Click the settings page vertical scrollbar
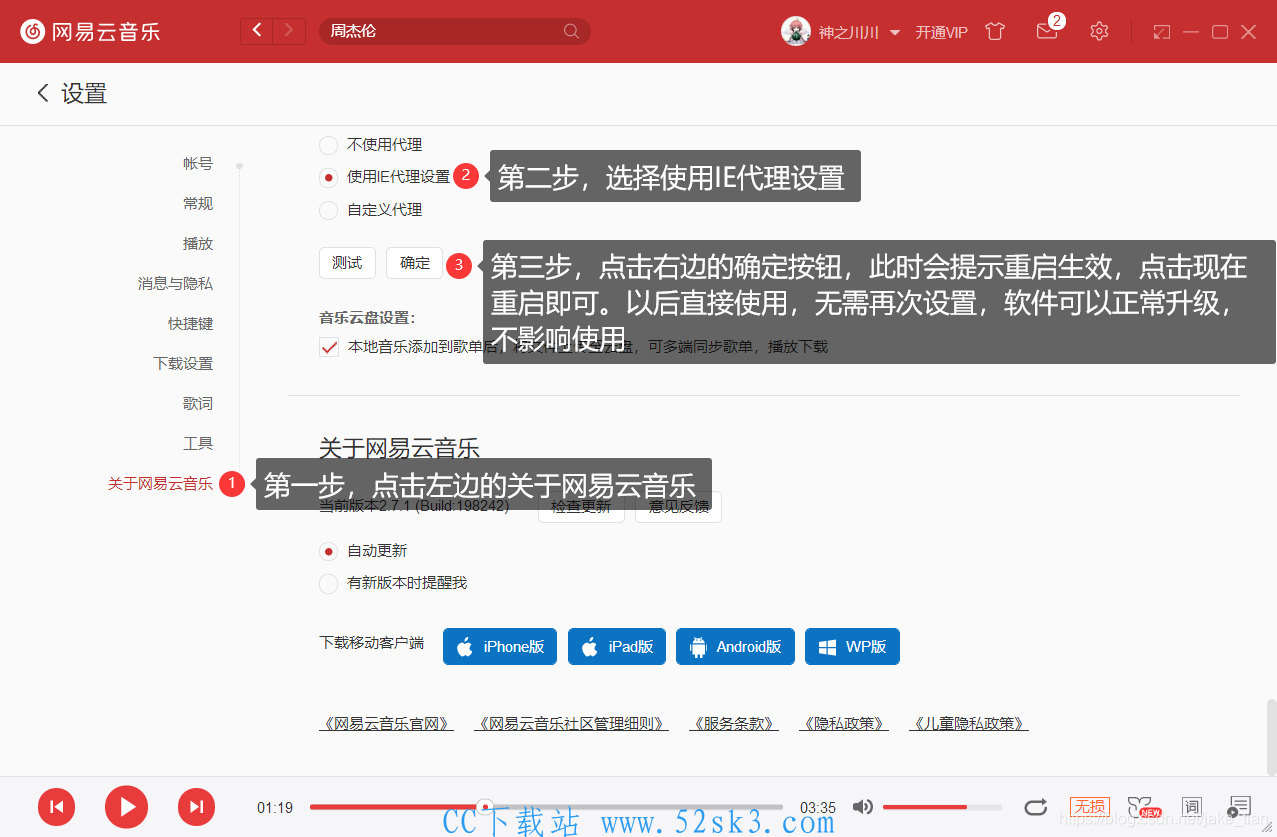This screenshot has height=837, width=1277. point(1270,737)
